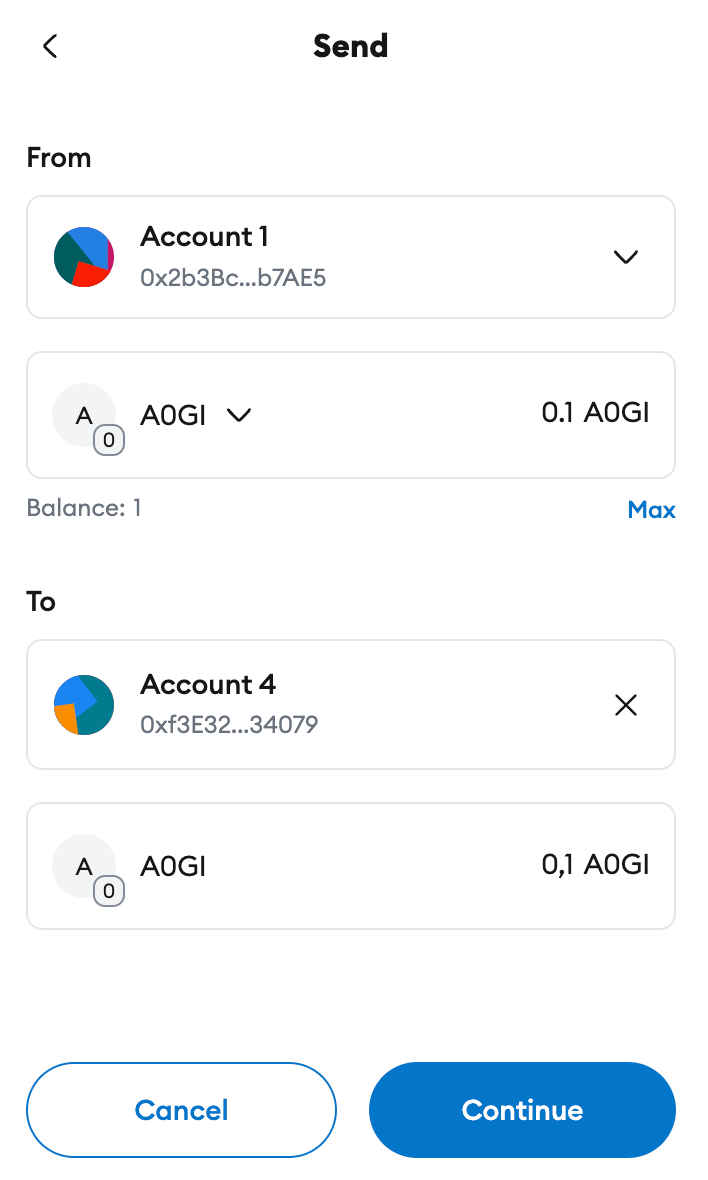This screenshot has height=1180, width=708.
Task: Click the 0,1 A0GI destination amount
Action: pyautogui.click(x=595, y=864)
